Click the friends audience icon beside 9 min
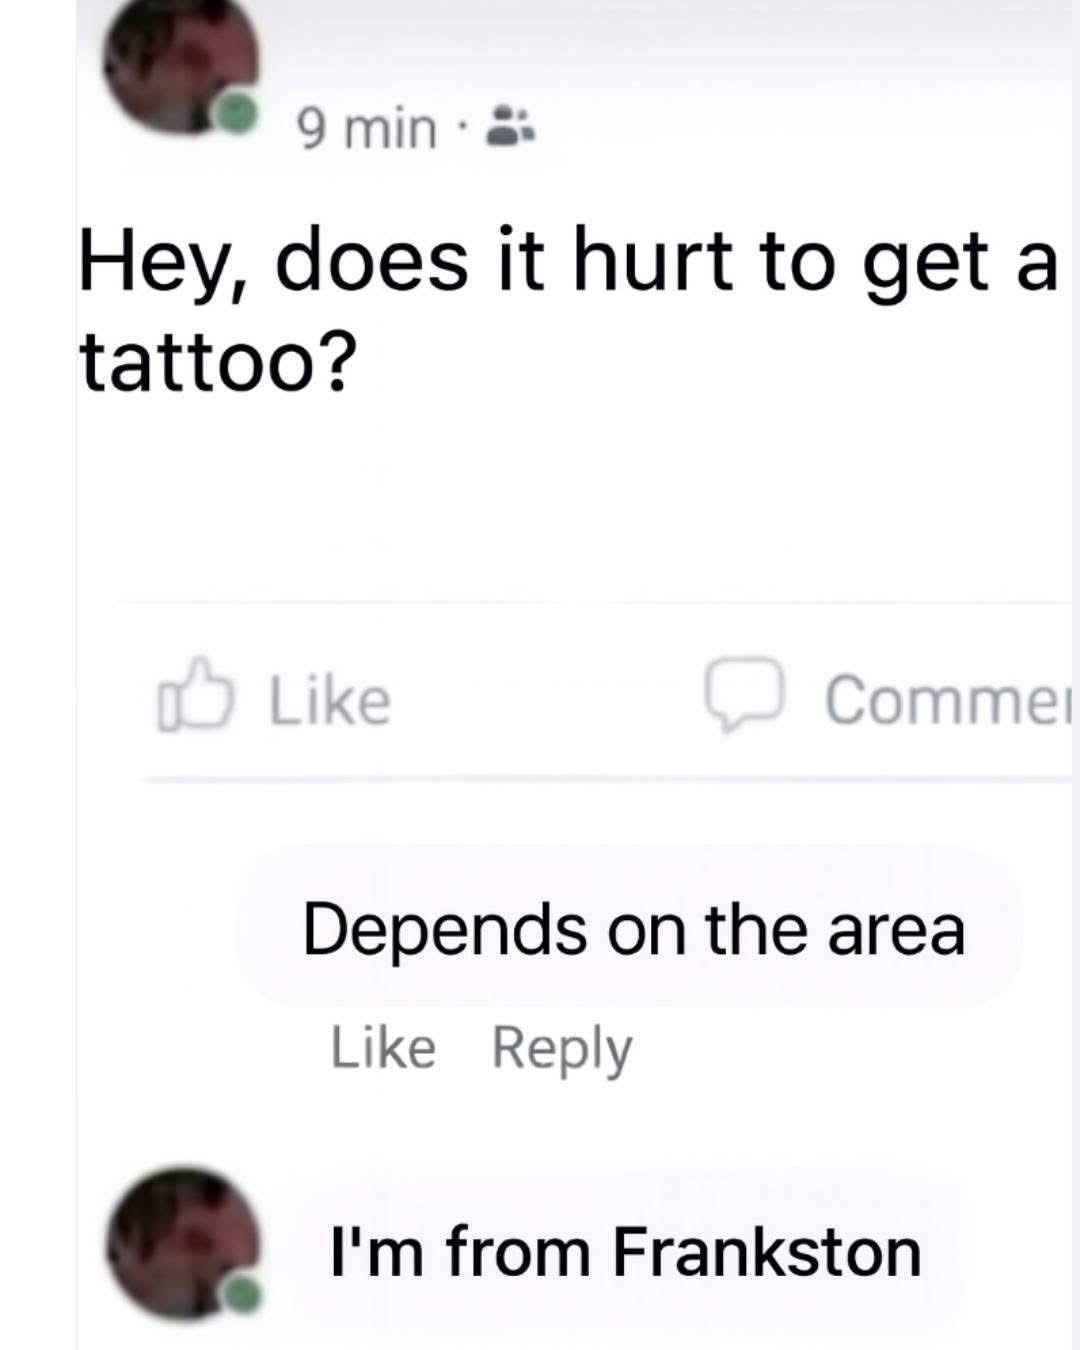1080x1350 pixels. click(511, 128)
